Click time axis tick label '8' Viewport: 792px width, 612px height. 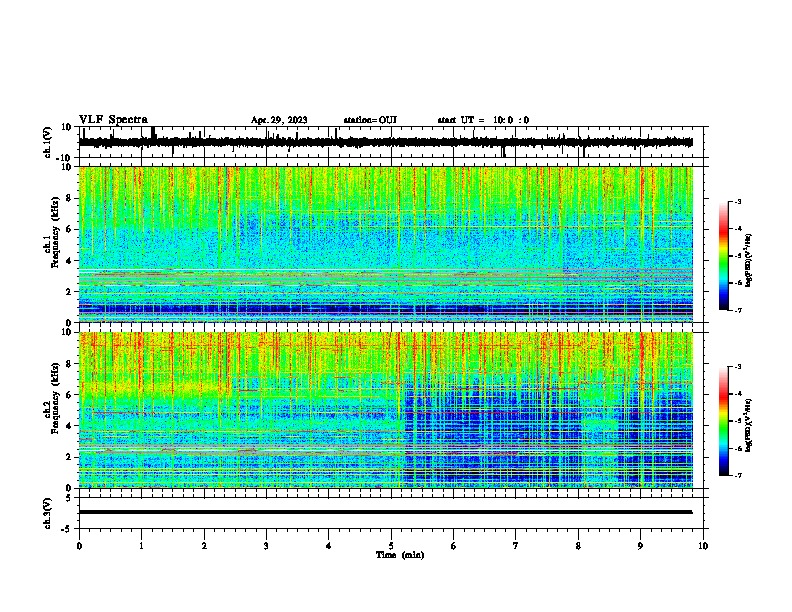tap(578, 546)
